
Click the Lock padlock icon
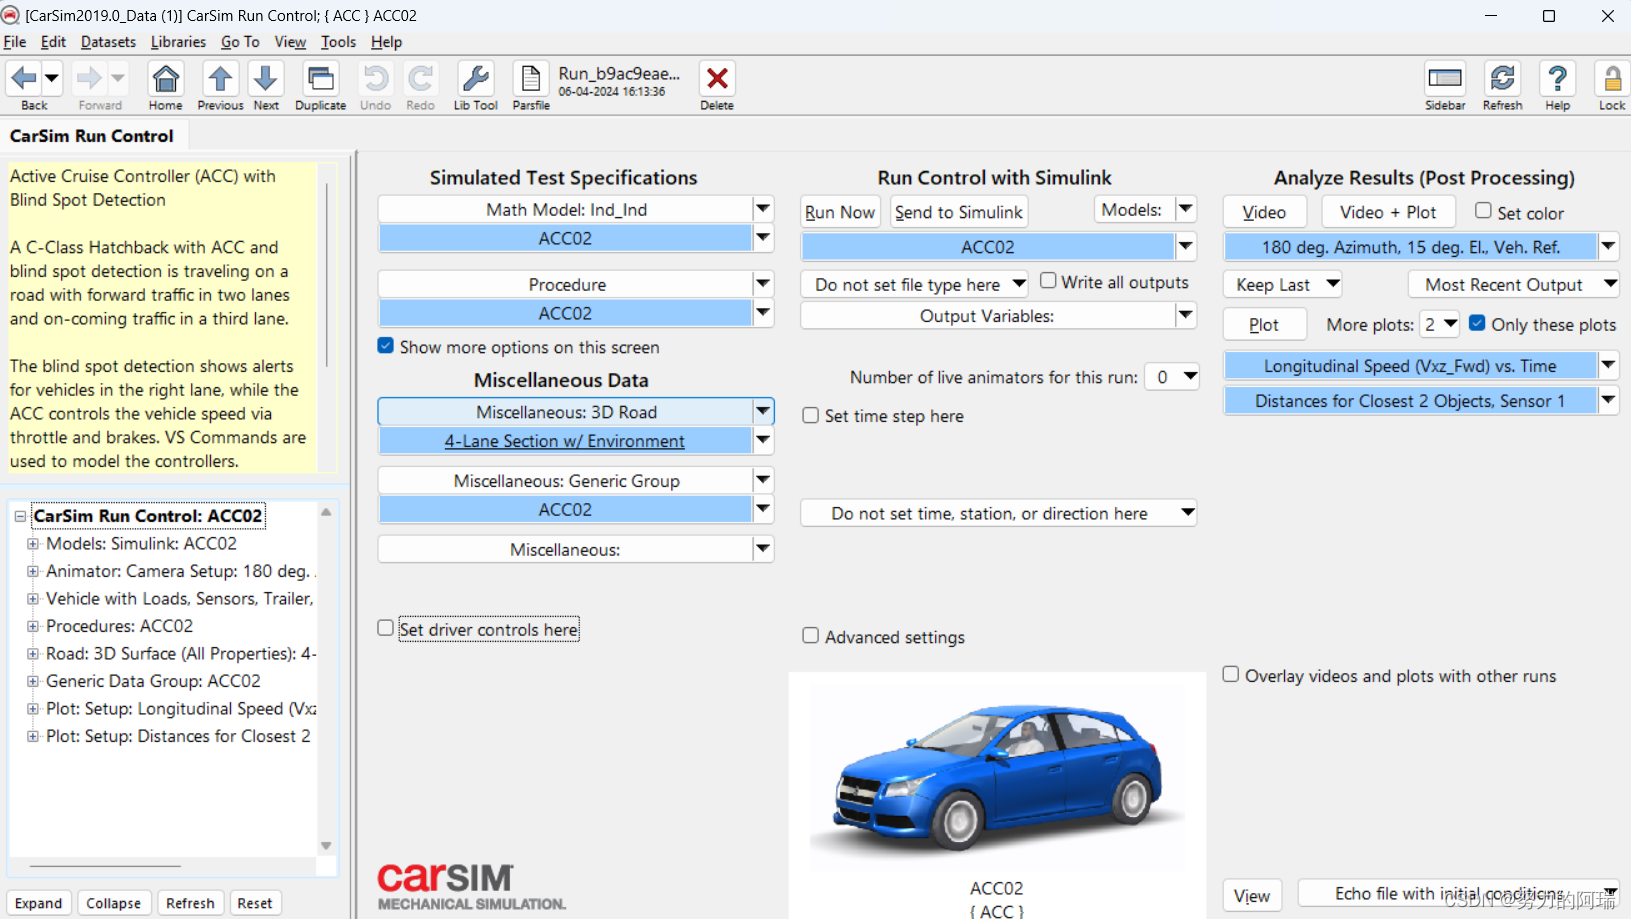coord(1612,78)
